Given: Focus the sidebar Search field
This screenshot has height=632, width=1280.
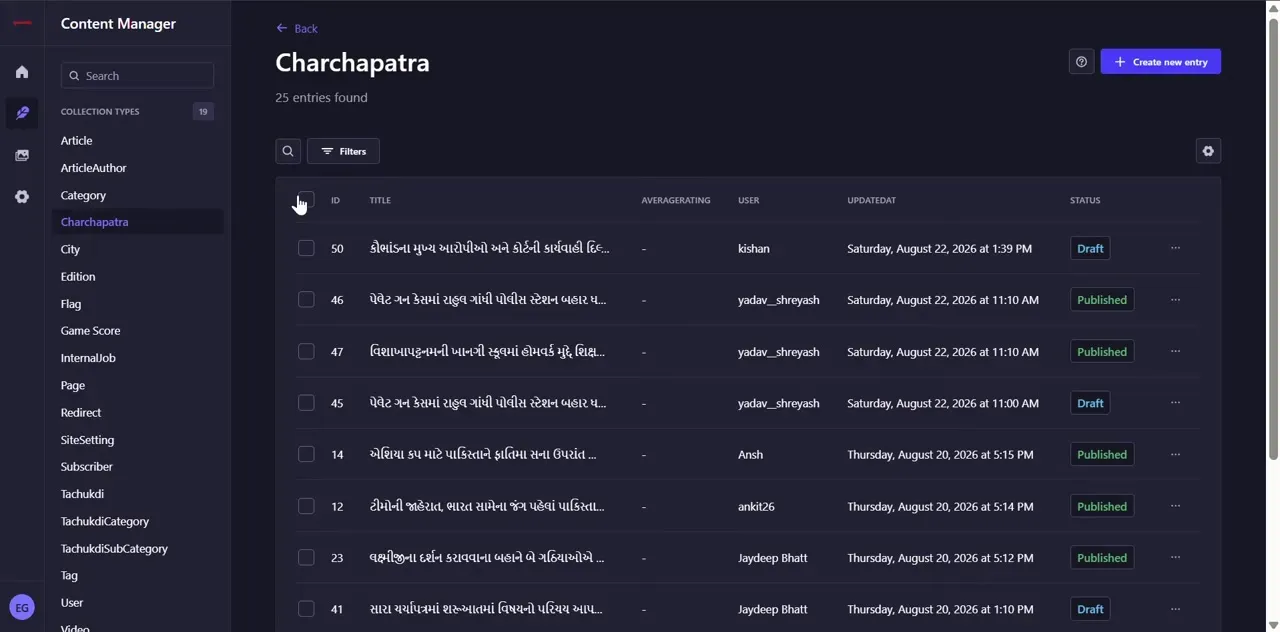Looking at the screenshot, I should click(137, 76).
